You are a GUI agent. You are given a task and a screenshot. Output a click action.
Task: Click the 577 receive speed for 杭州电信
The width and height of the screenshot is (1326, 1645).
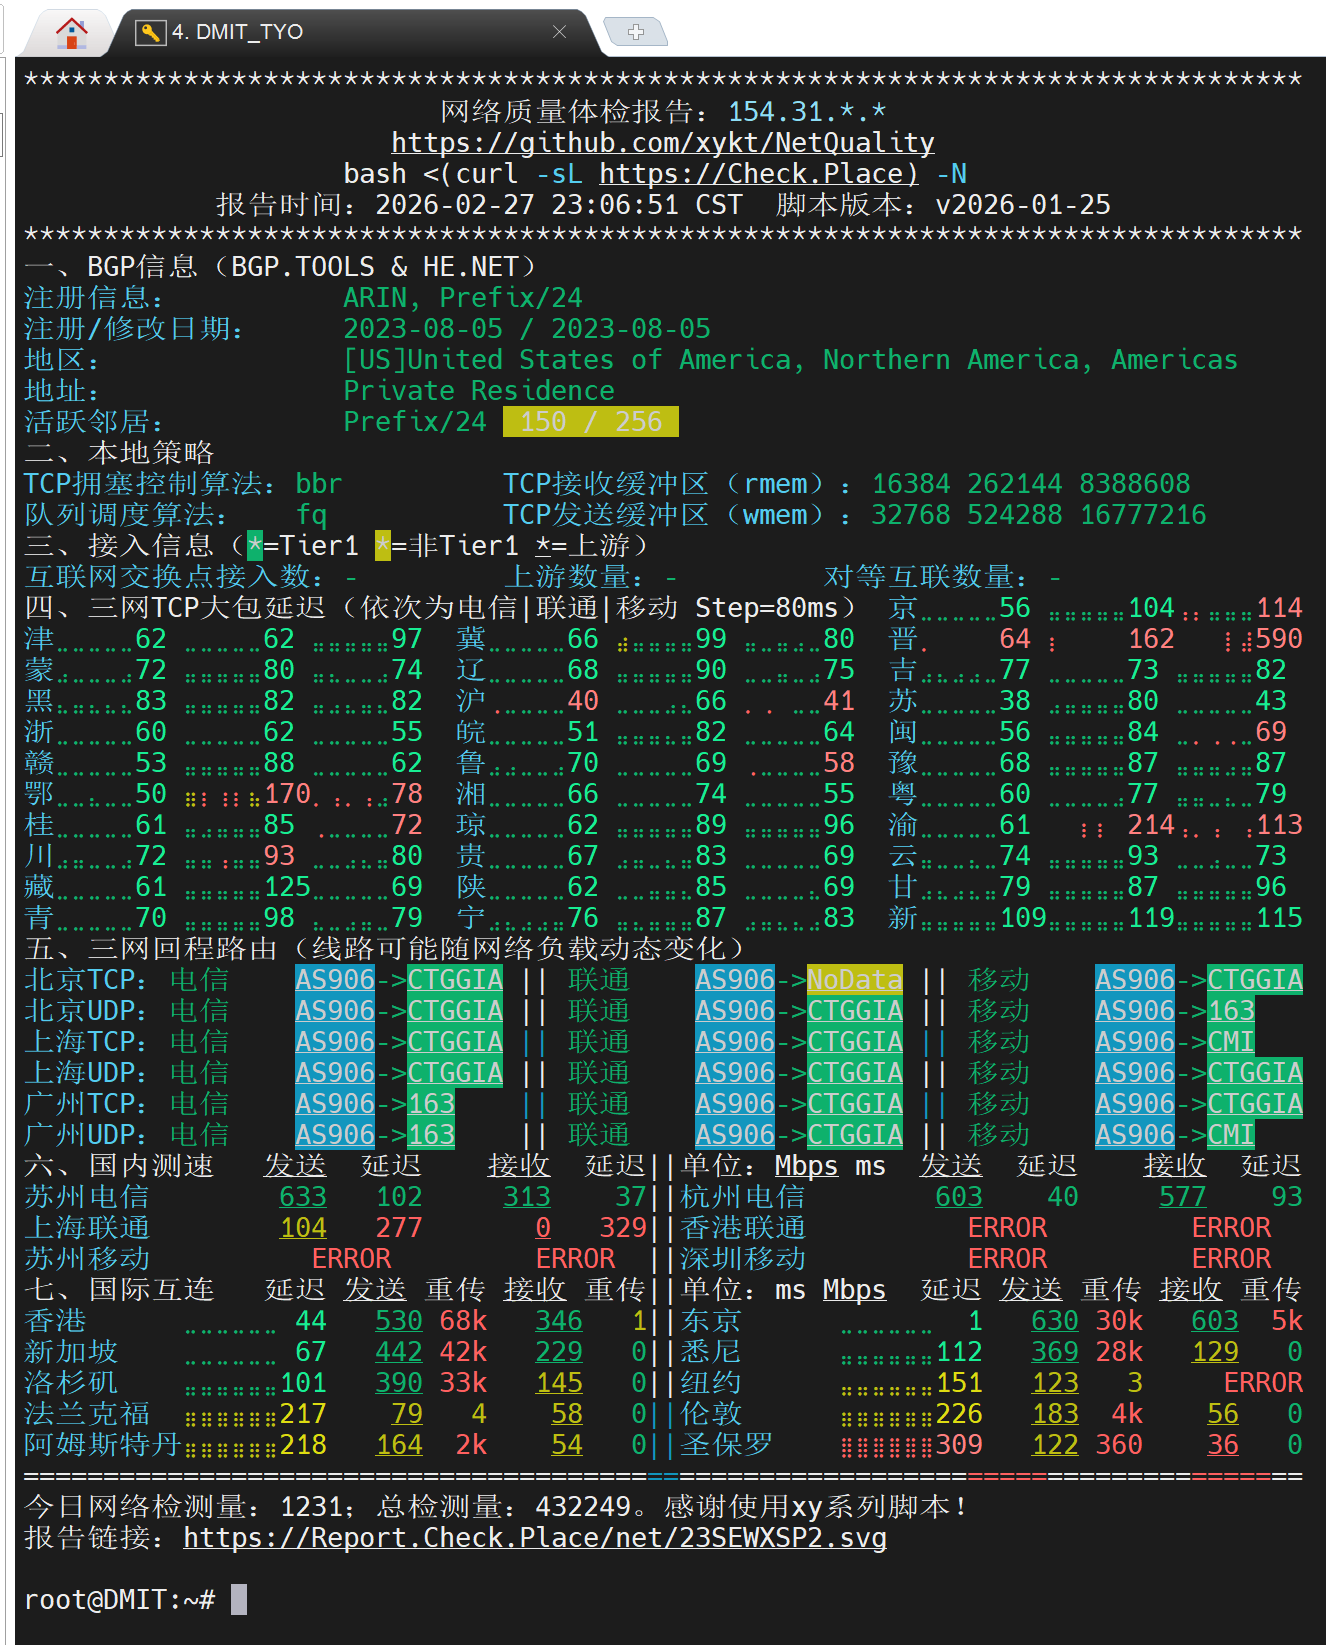click(x=1182, y=1197)
